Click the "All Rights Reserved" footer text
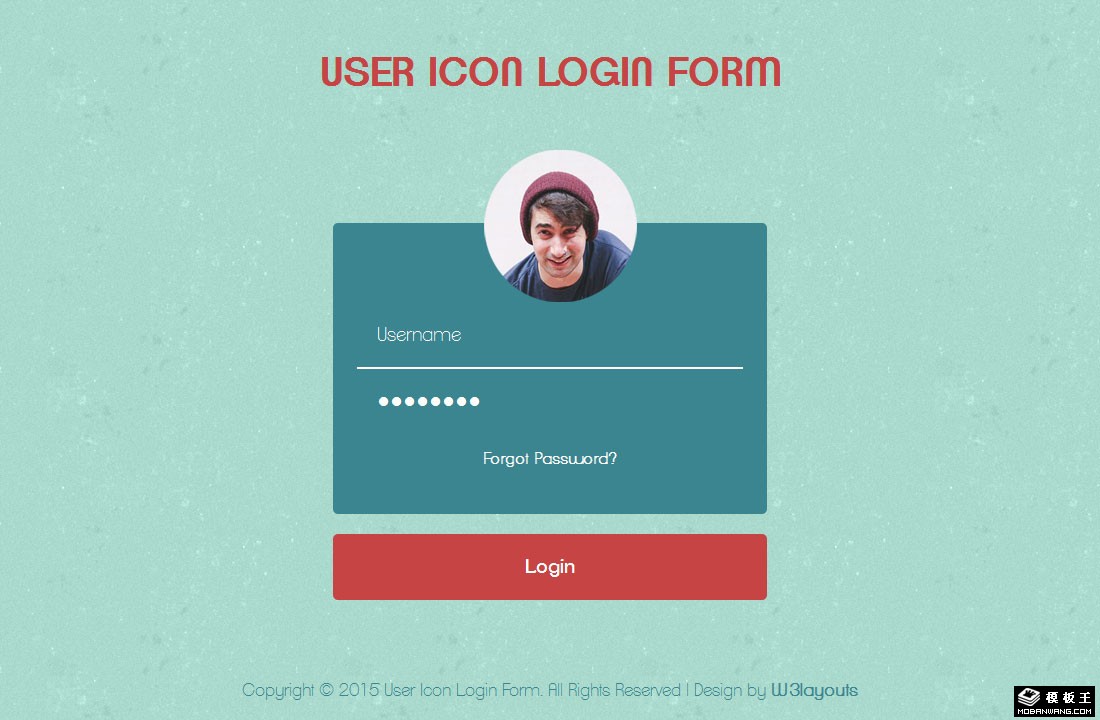Image resolution: width=1100 pixels, height=720 pixels. point(614,691)
